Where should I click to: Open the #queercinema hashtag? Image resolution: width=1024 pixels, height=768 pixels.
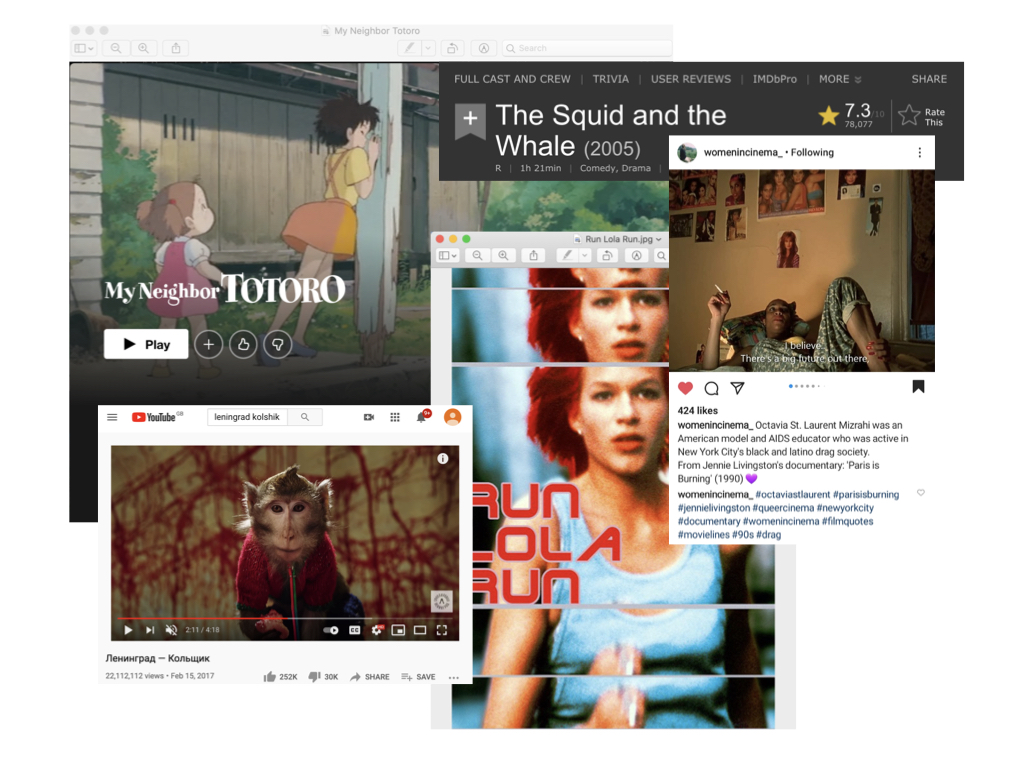tap(783, 508)
